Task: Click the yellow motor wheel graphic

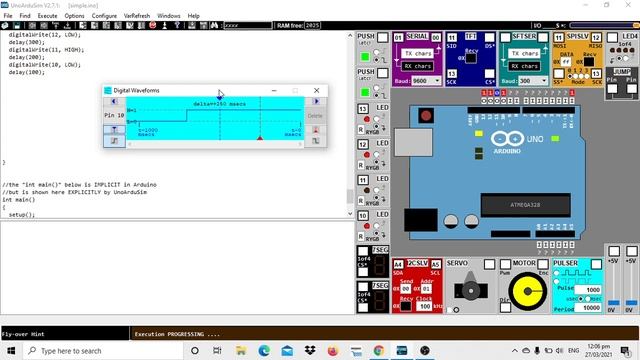Action: tap(527, 291)
